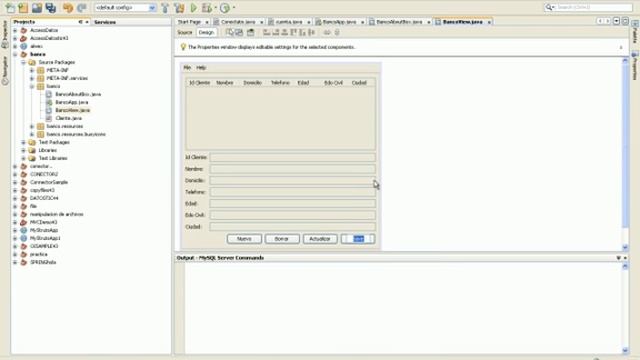Viewport: 640px width, 360px height.
Task: Expand the AccessDatos project node
Action: click(x=15, y=30)
